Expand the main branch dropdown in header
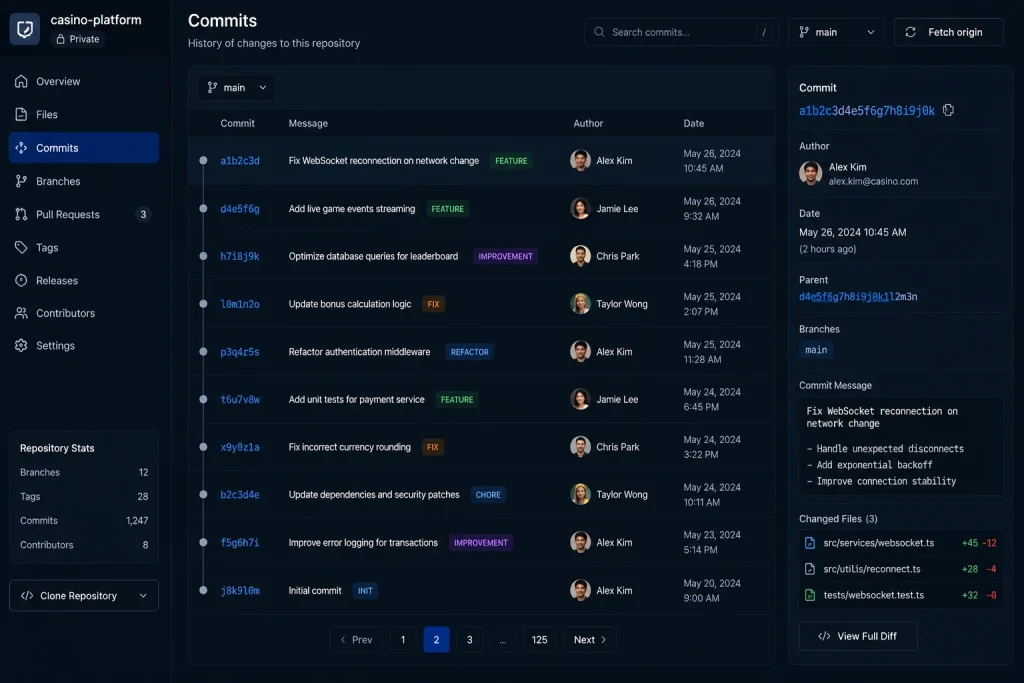 pos(837,32)
